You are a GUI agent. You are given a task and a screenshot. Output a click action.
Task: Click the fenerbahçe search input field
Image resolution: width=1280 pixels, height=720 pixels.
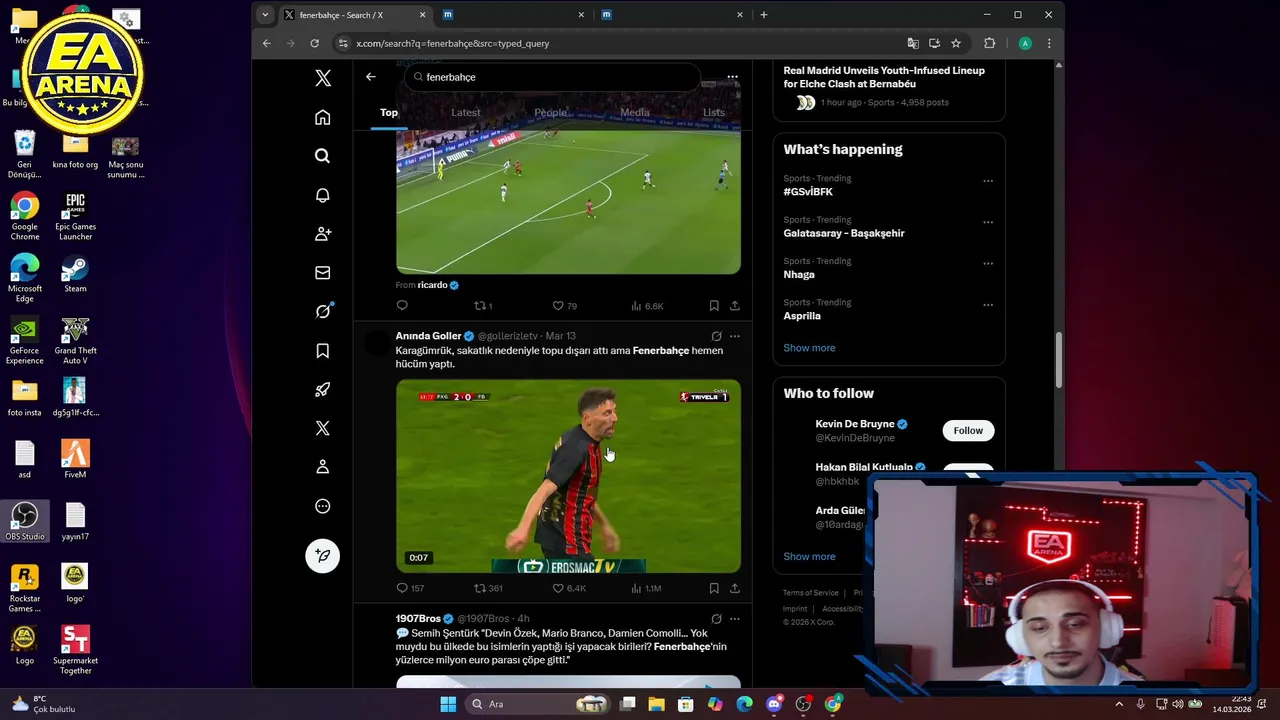point(552,77)
